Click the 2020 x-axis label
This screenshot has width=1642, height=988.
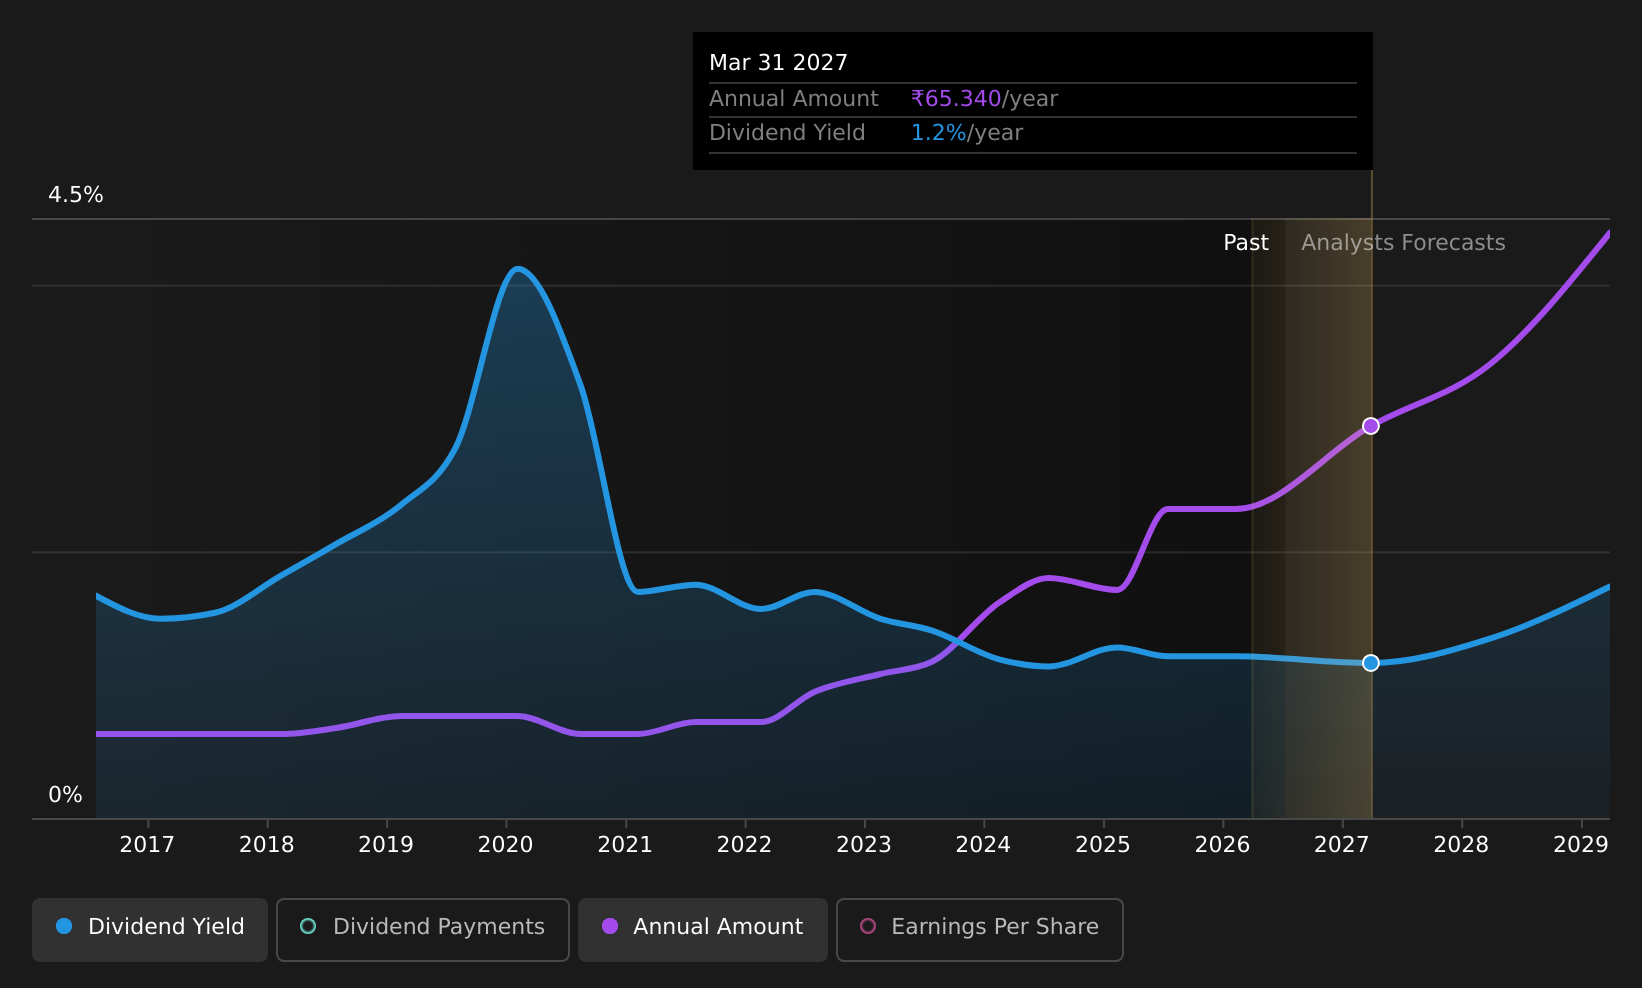506,845
